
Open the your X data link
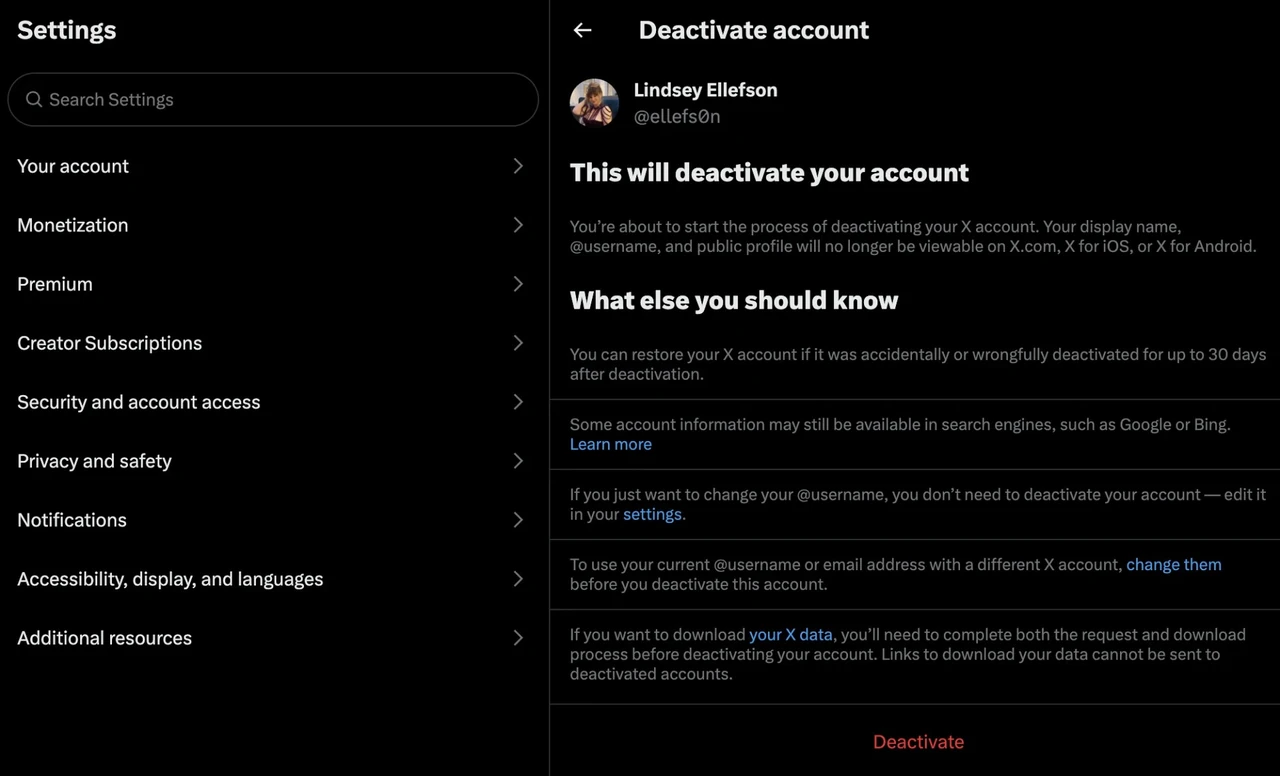pyautogui.click(x=791, y=634)
